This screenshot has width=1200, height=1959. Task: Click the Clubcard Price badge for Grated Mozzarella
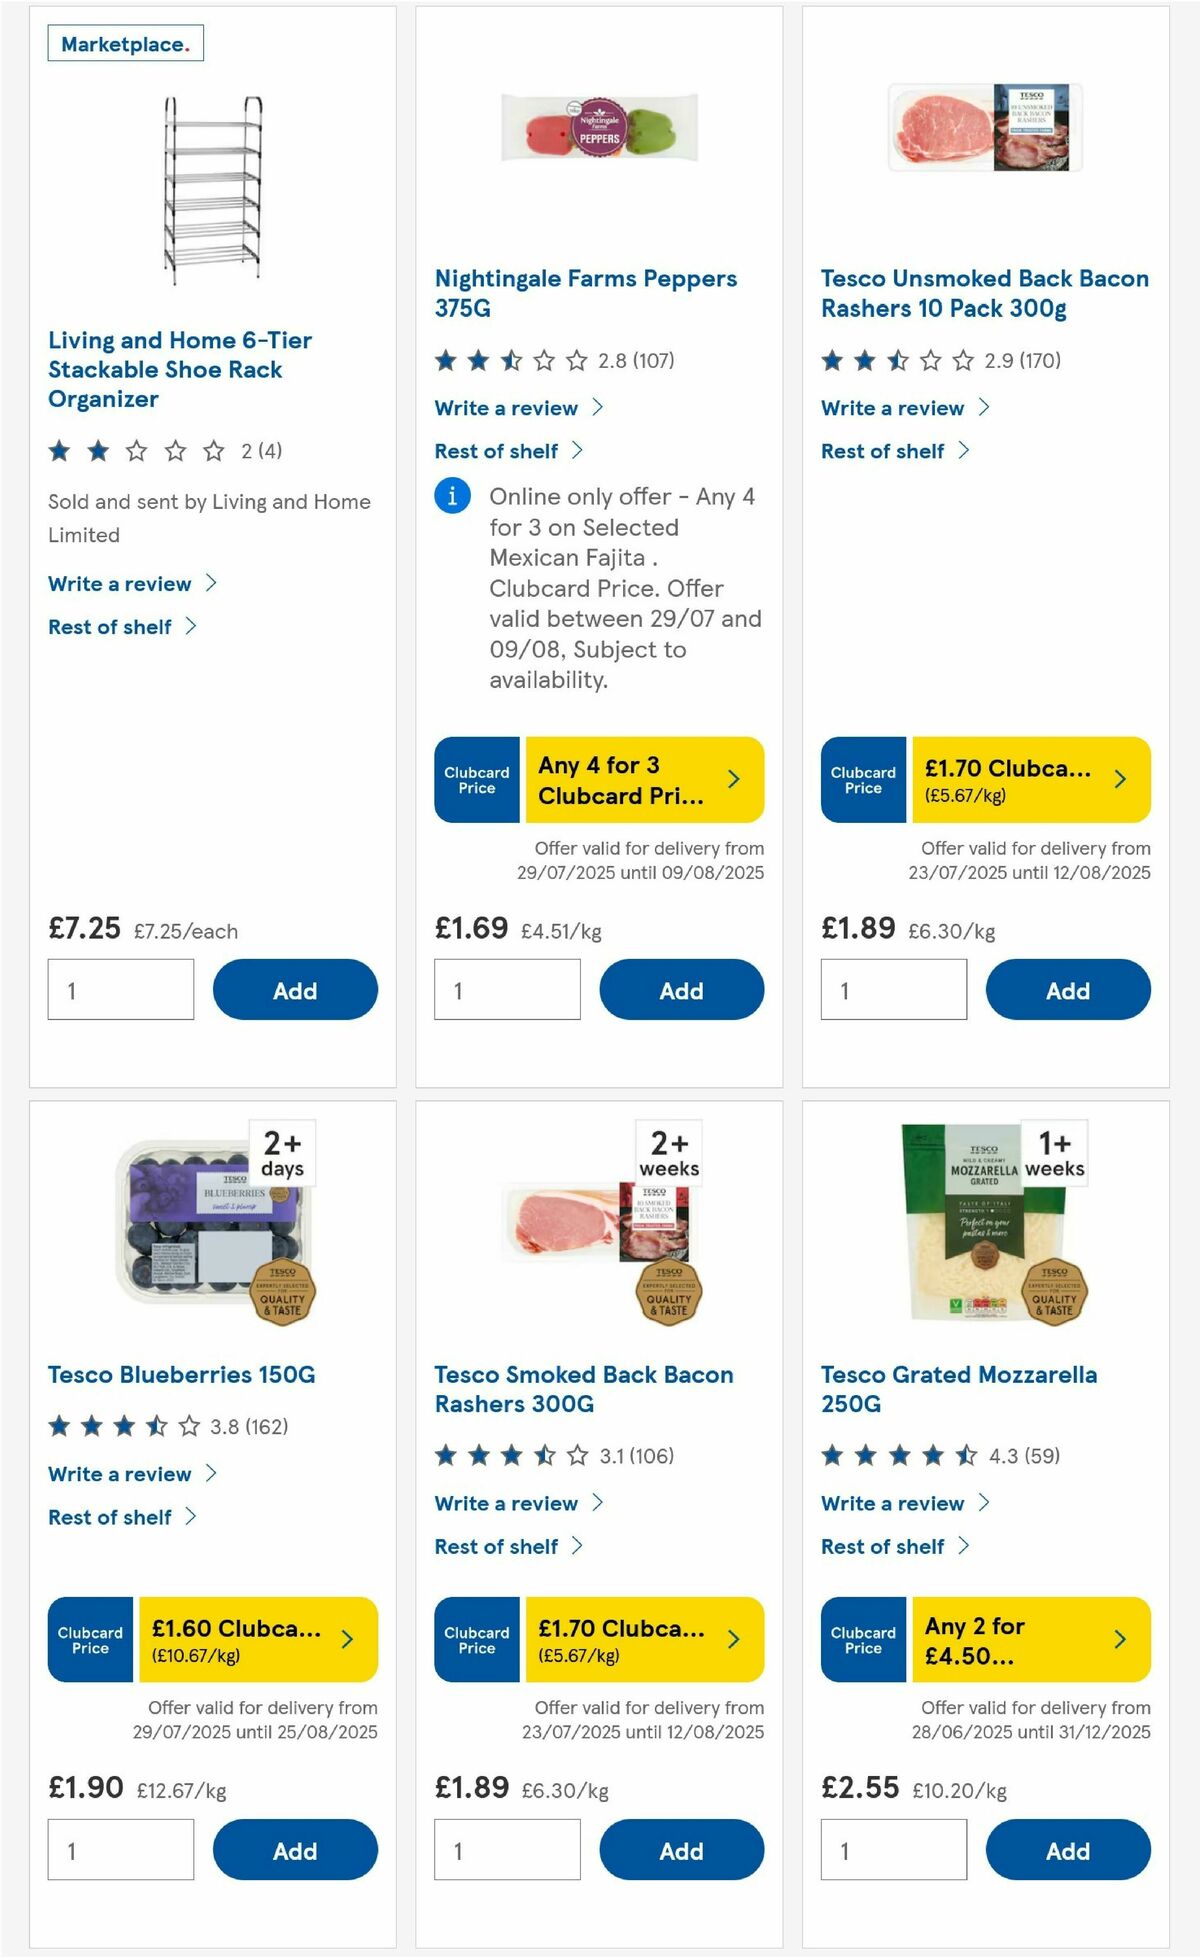[861, 1640]
